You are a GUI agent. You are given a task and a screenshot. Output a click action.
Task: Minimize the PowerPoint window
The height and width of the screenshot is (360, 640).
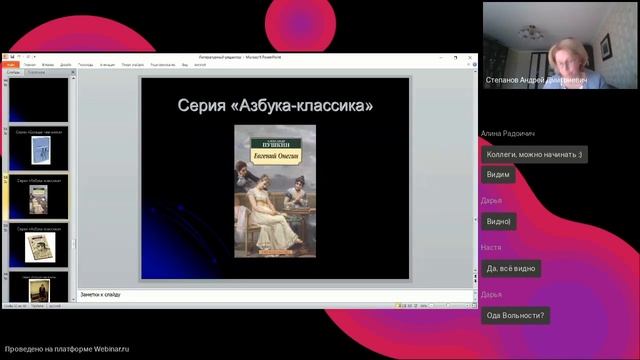[x=441, y=58]
